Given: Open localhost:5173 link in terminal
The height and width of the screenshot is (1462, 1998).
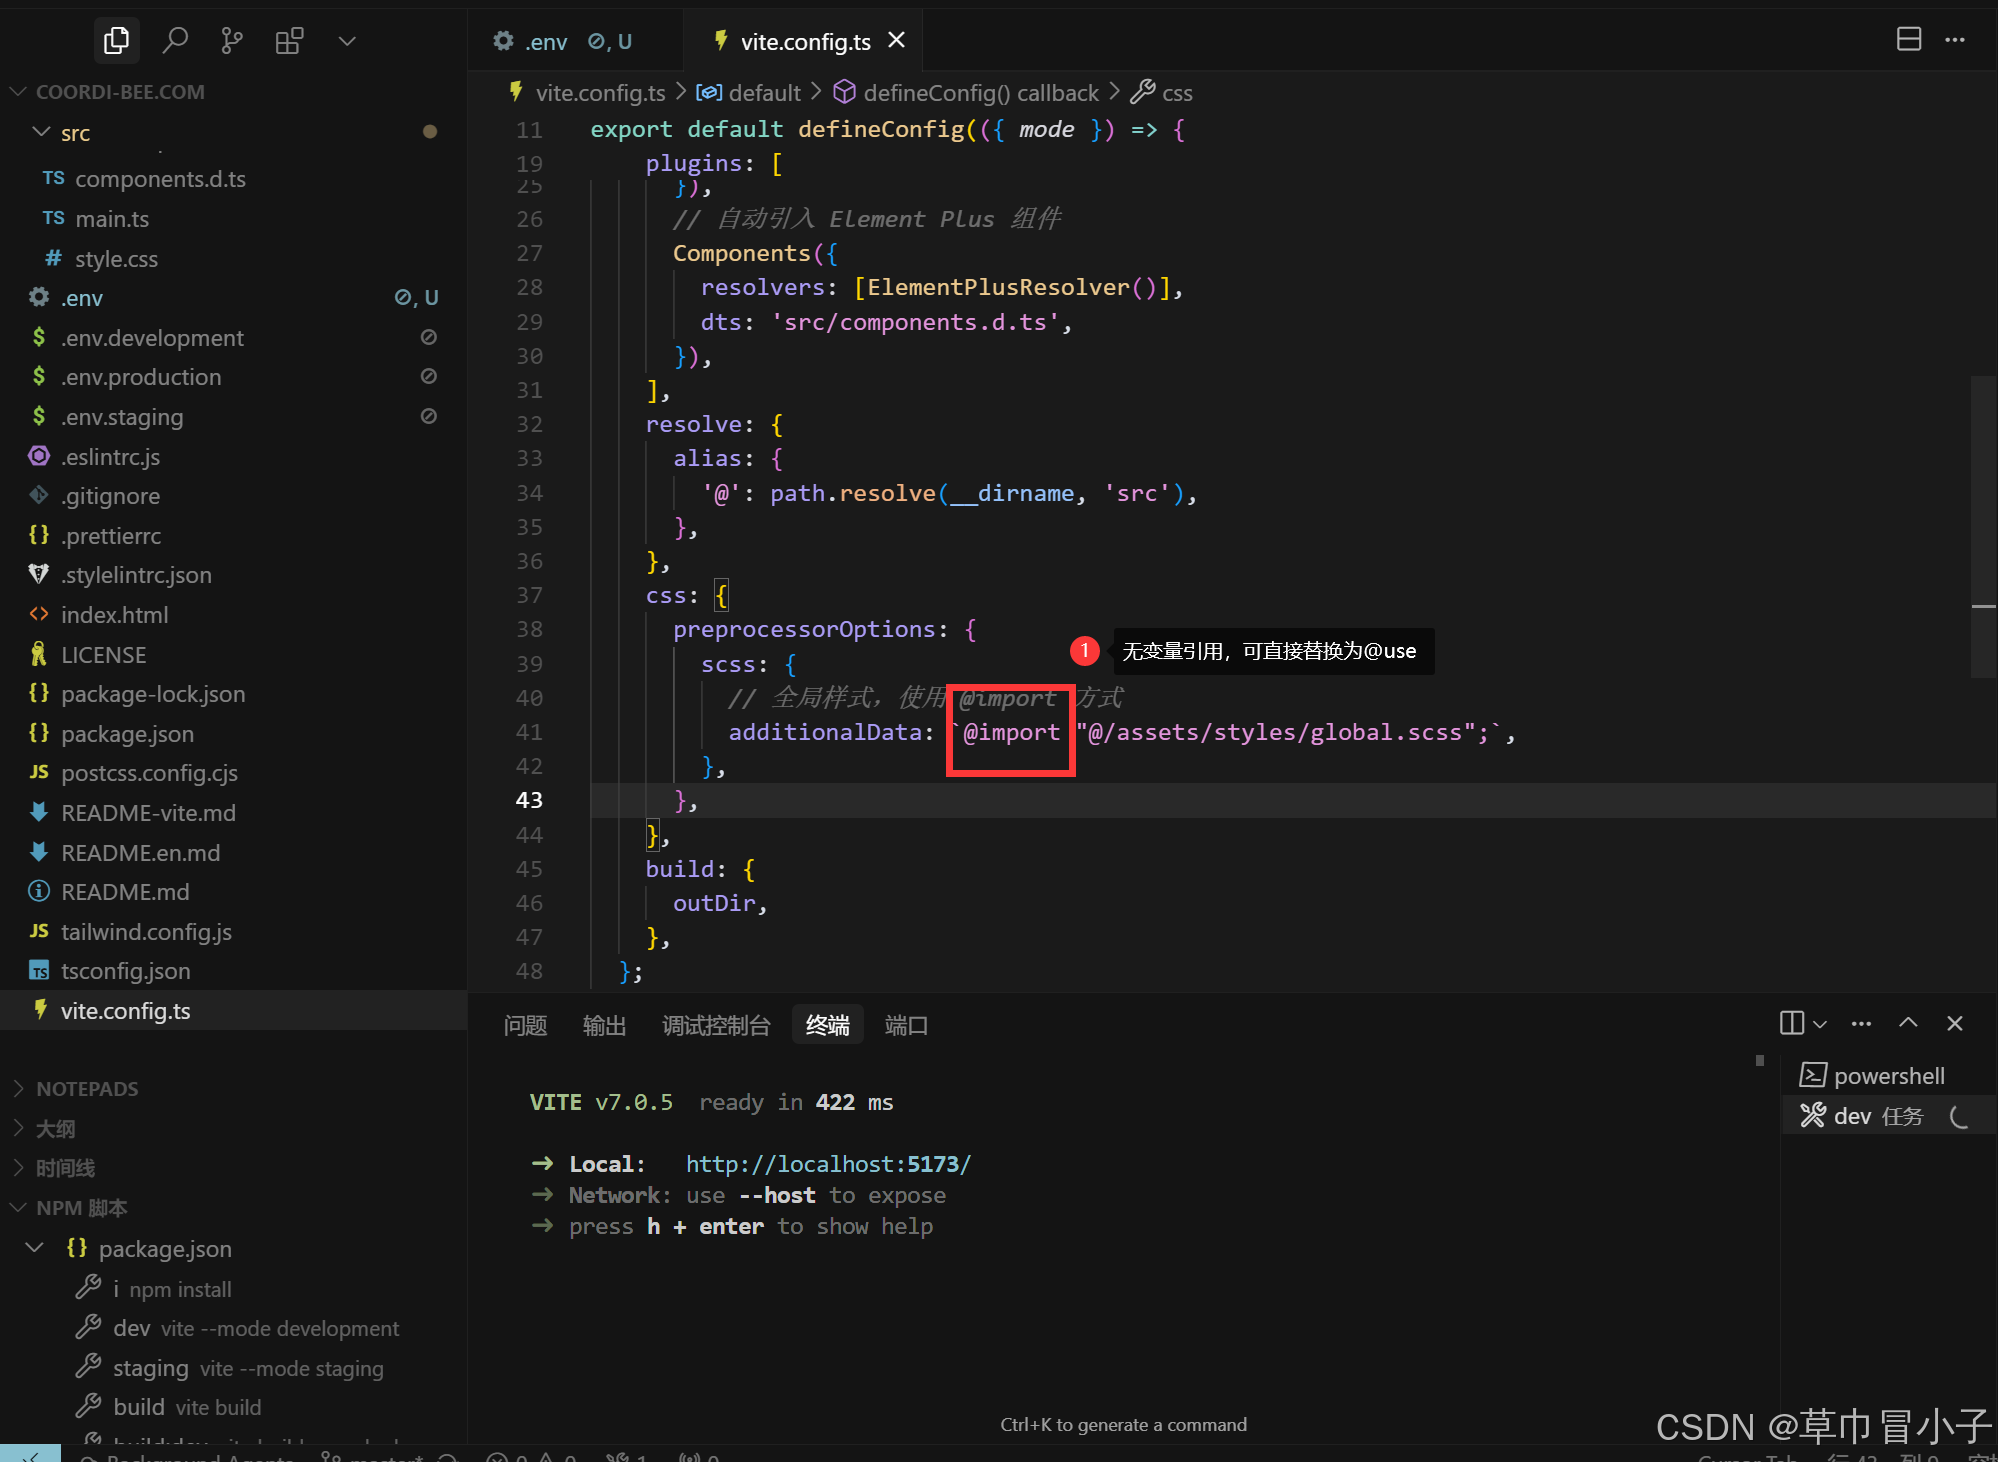Looking at the screenshot, I should pos(828,1164).
